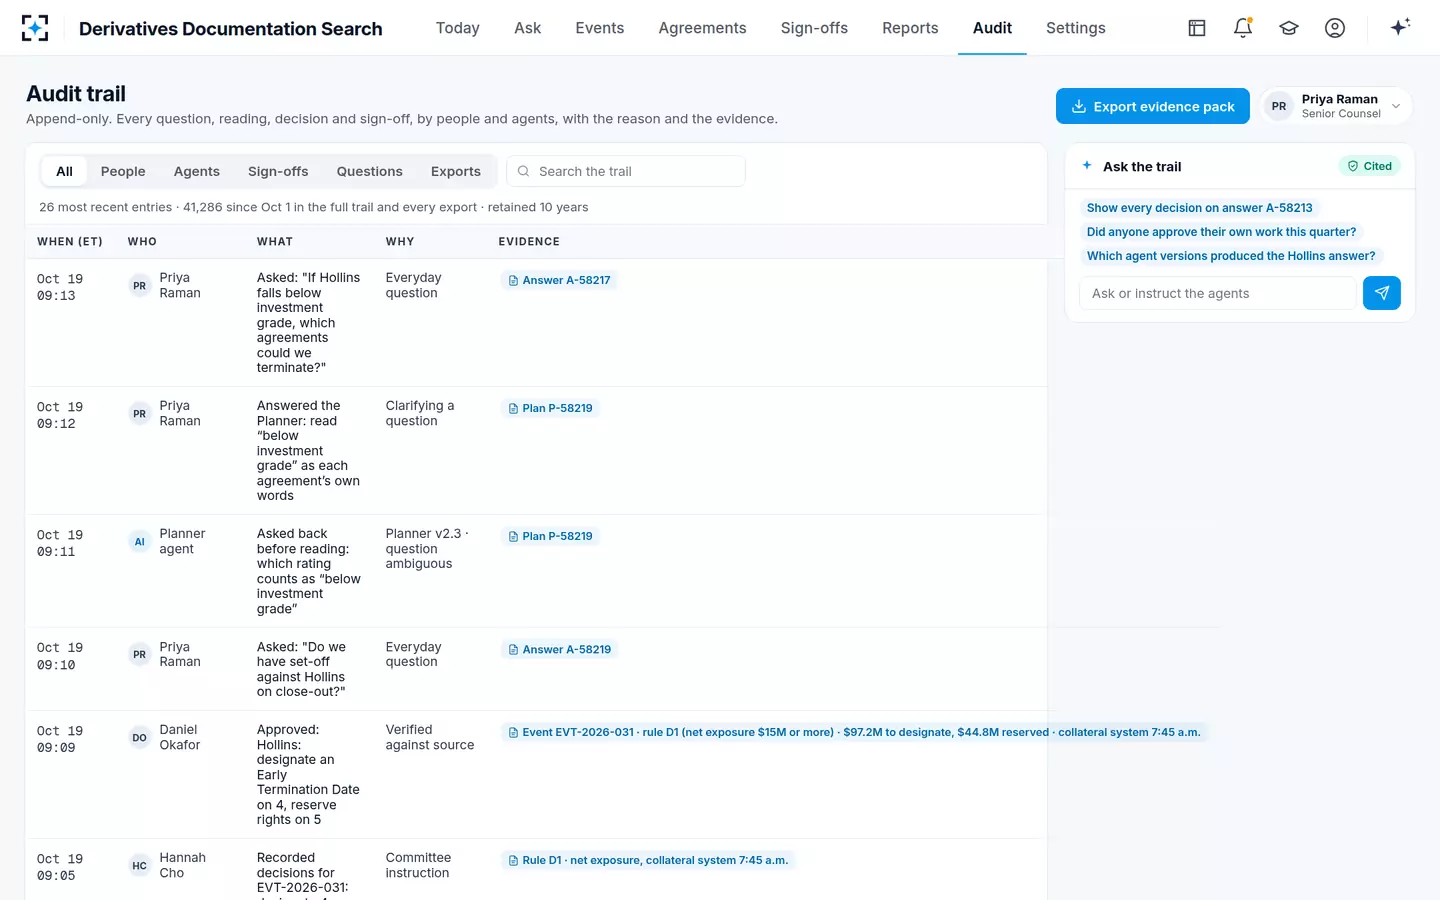Click the magnifier icon in the trail search

523,171
